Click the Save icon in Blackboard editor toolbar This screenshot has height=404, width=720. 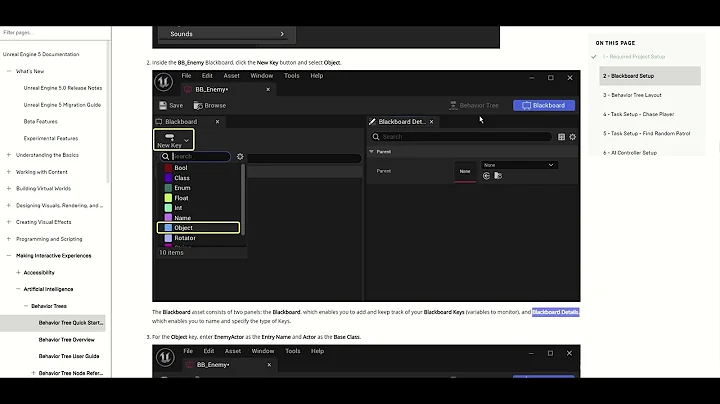pos(163,106)
